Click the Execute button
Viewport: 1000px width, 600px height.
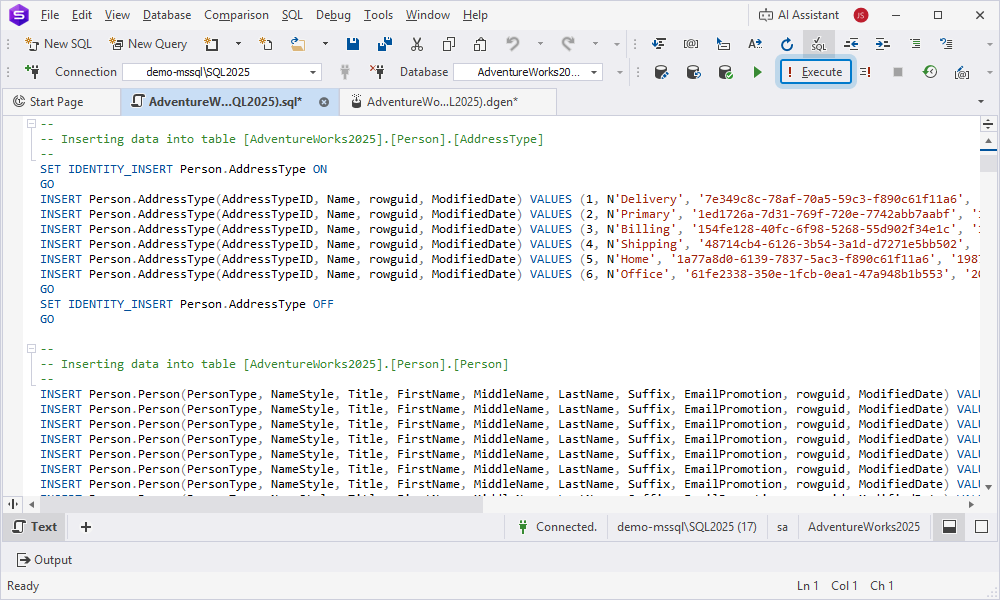click(815, 72)
